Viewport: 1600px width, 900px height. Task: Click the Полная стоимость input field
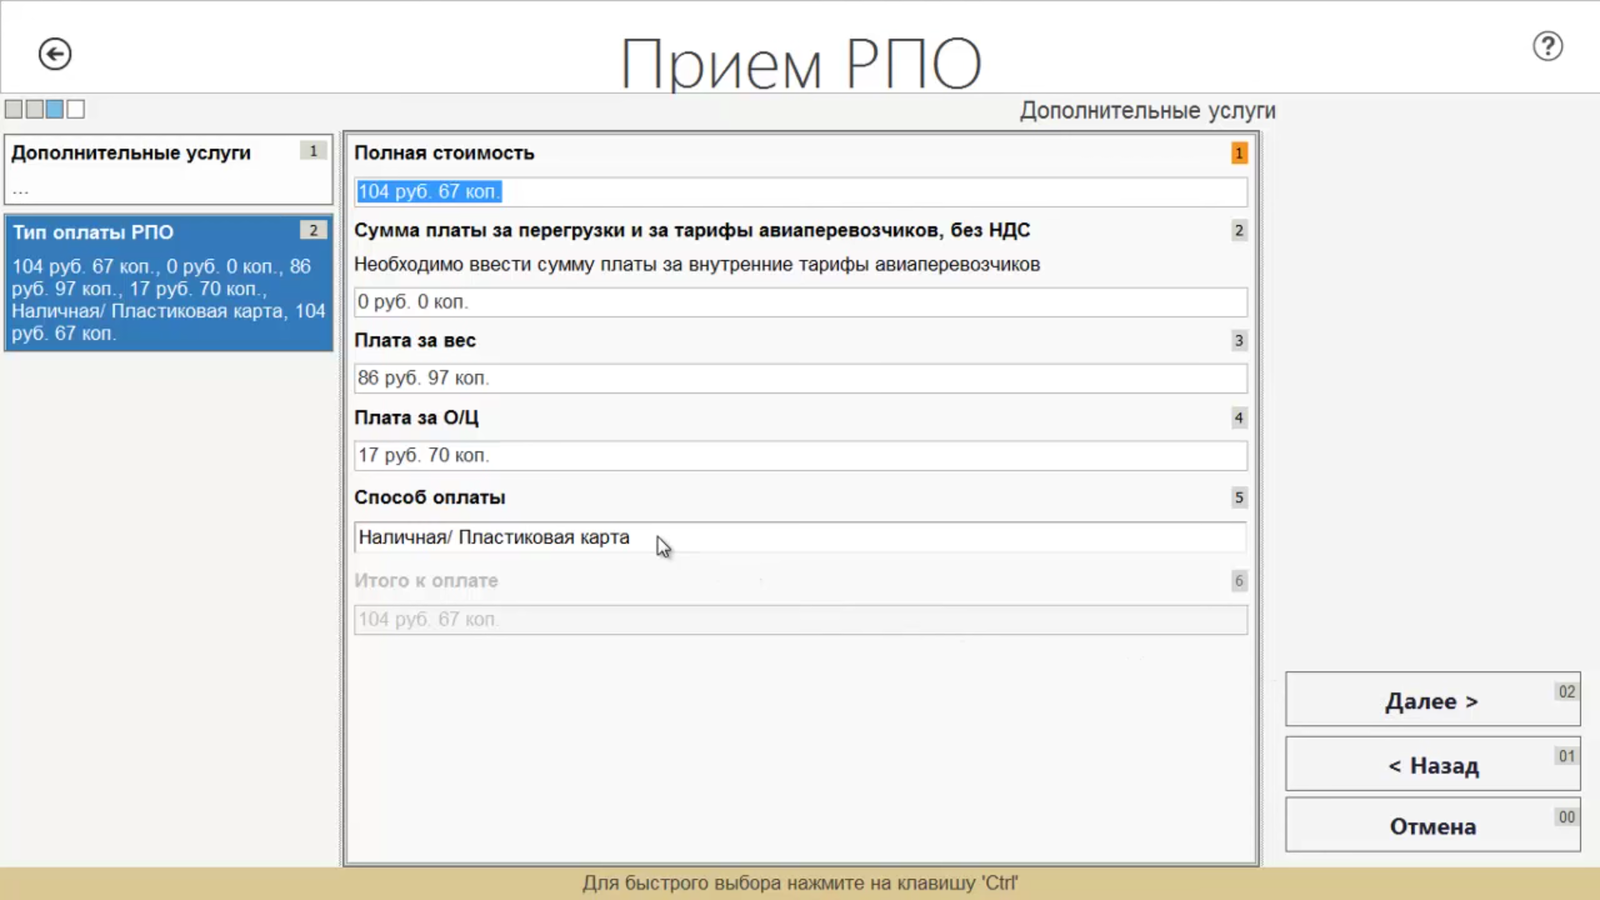point(800,192)
